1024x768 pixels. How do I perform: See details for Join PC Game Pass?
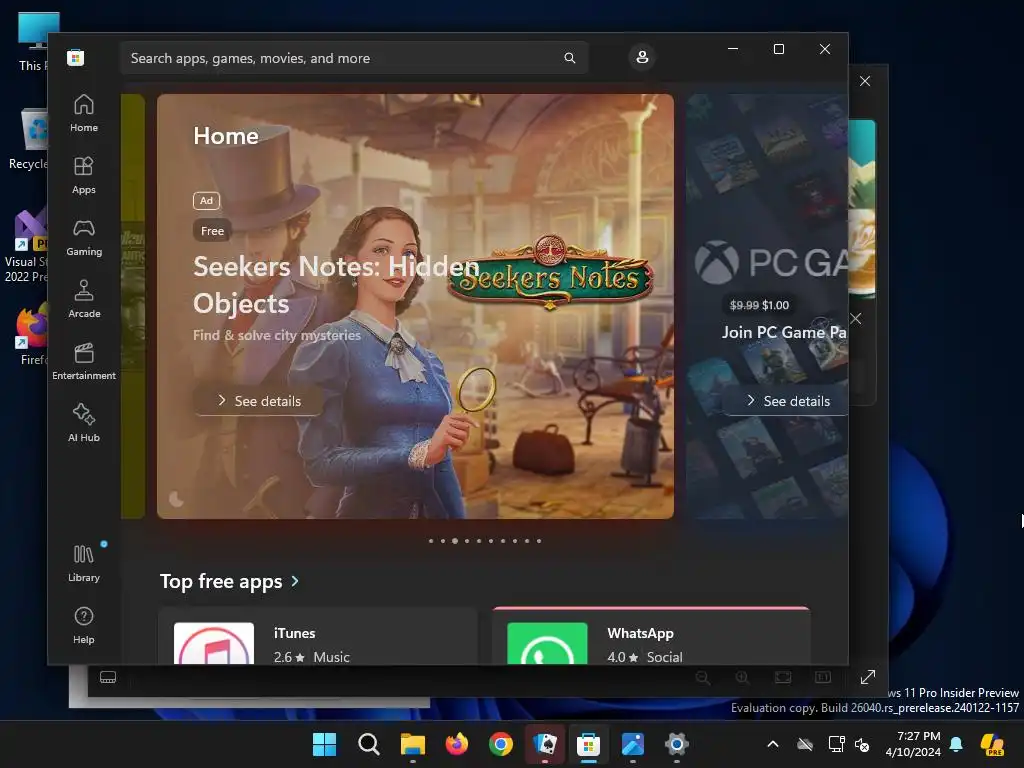[788, 401]
